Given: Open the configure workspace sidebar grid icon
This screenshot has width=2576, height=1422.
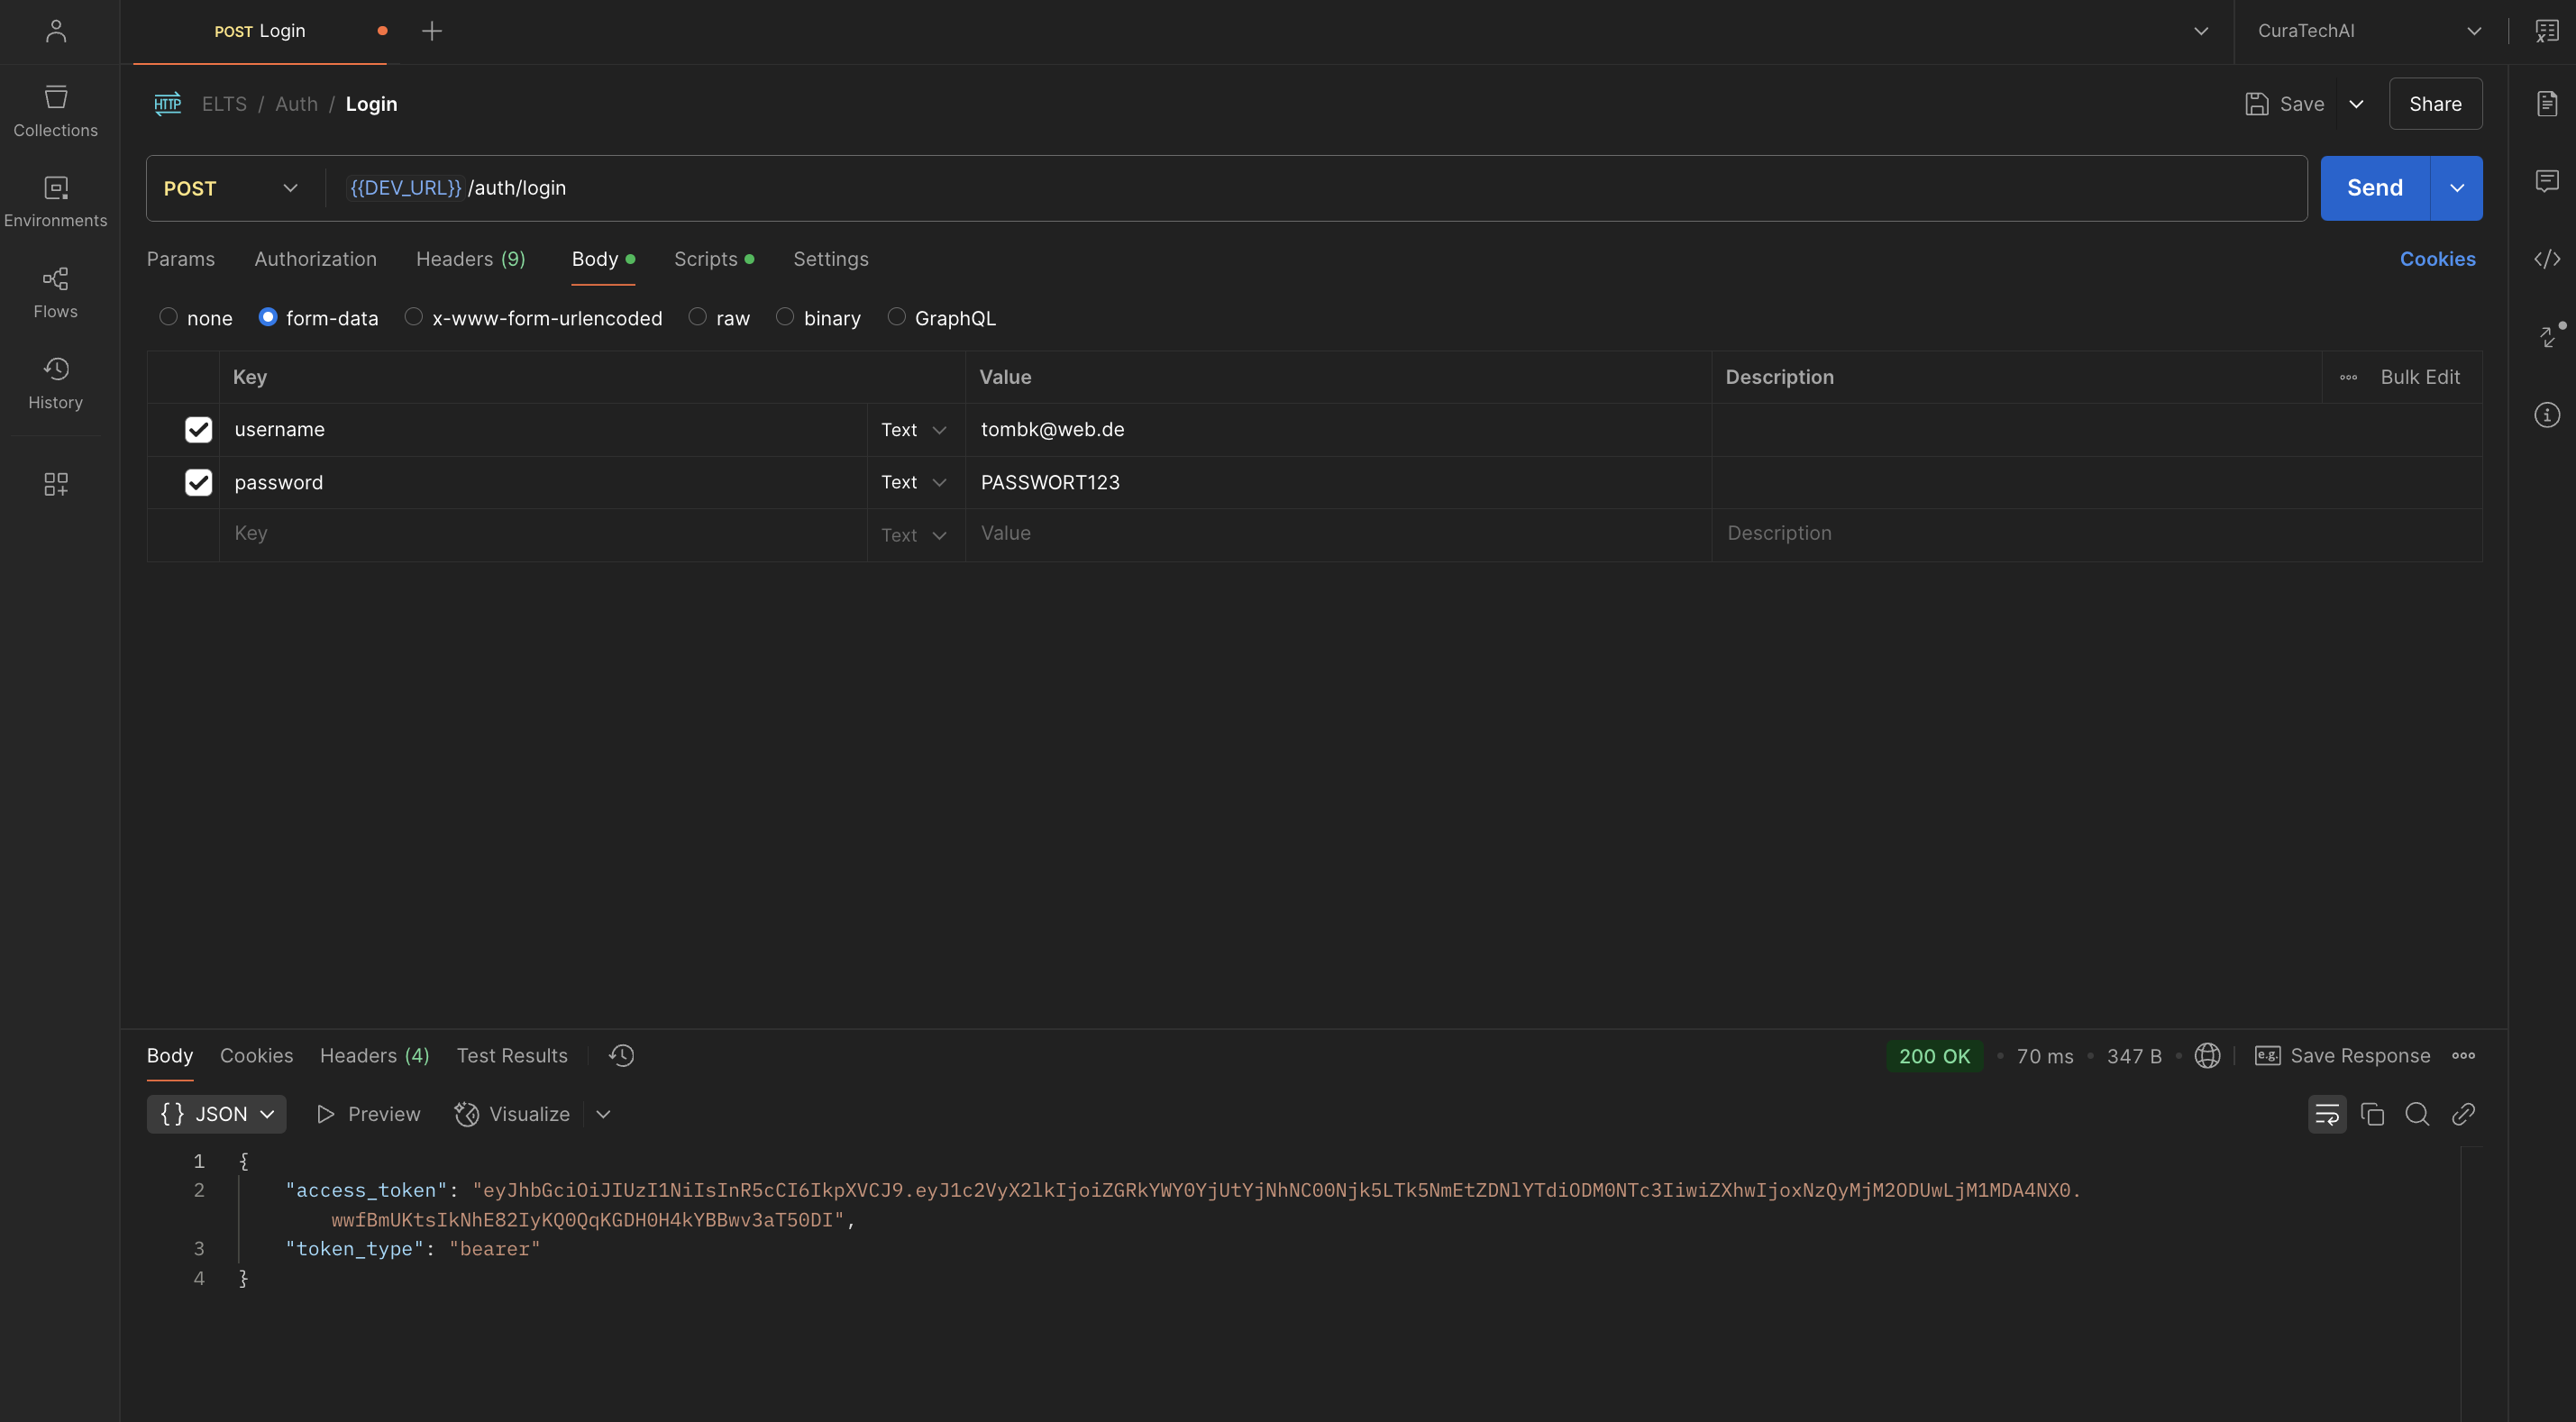Looking at the screenshot, I should (56, 484).
